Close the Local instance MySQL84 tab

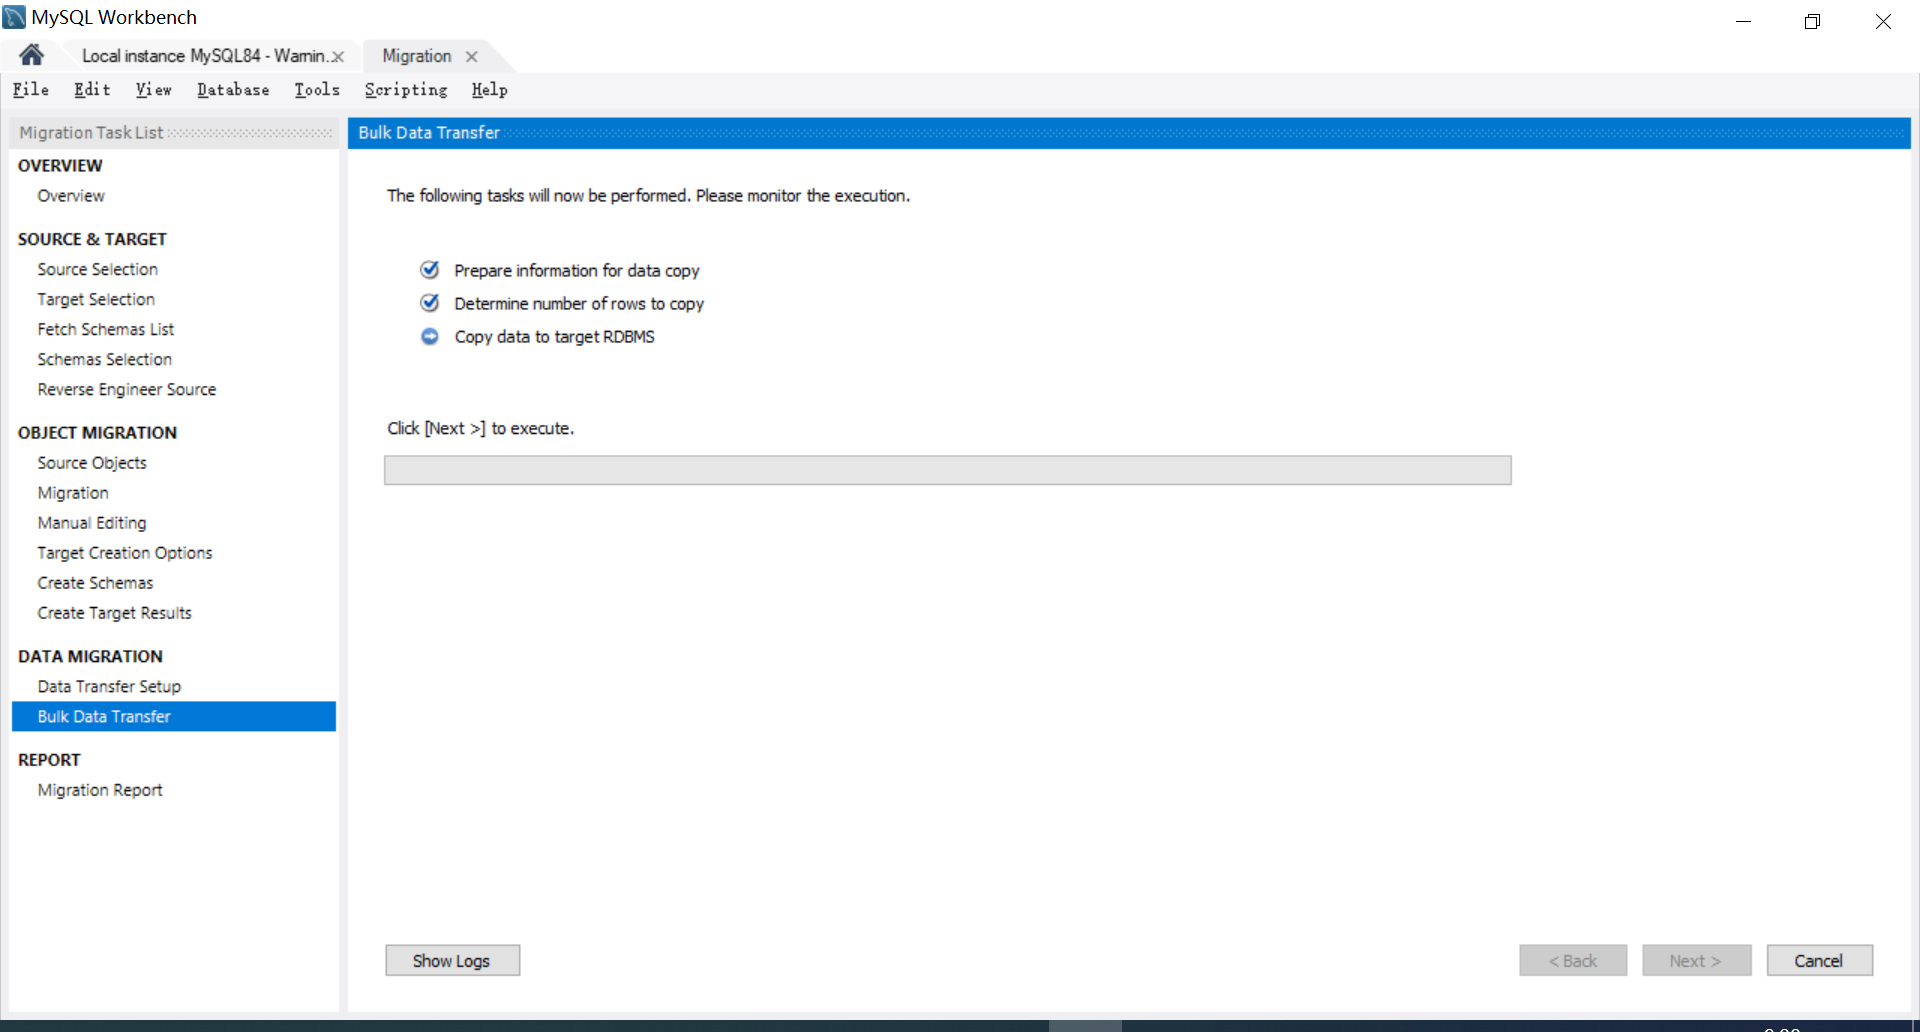tap(338, 57)
